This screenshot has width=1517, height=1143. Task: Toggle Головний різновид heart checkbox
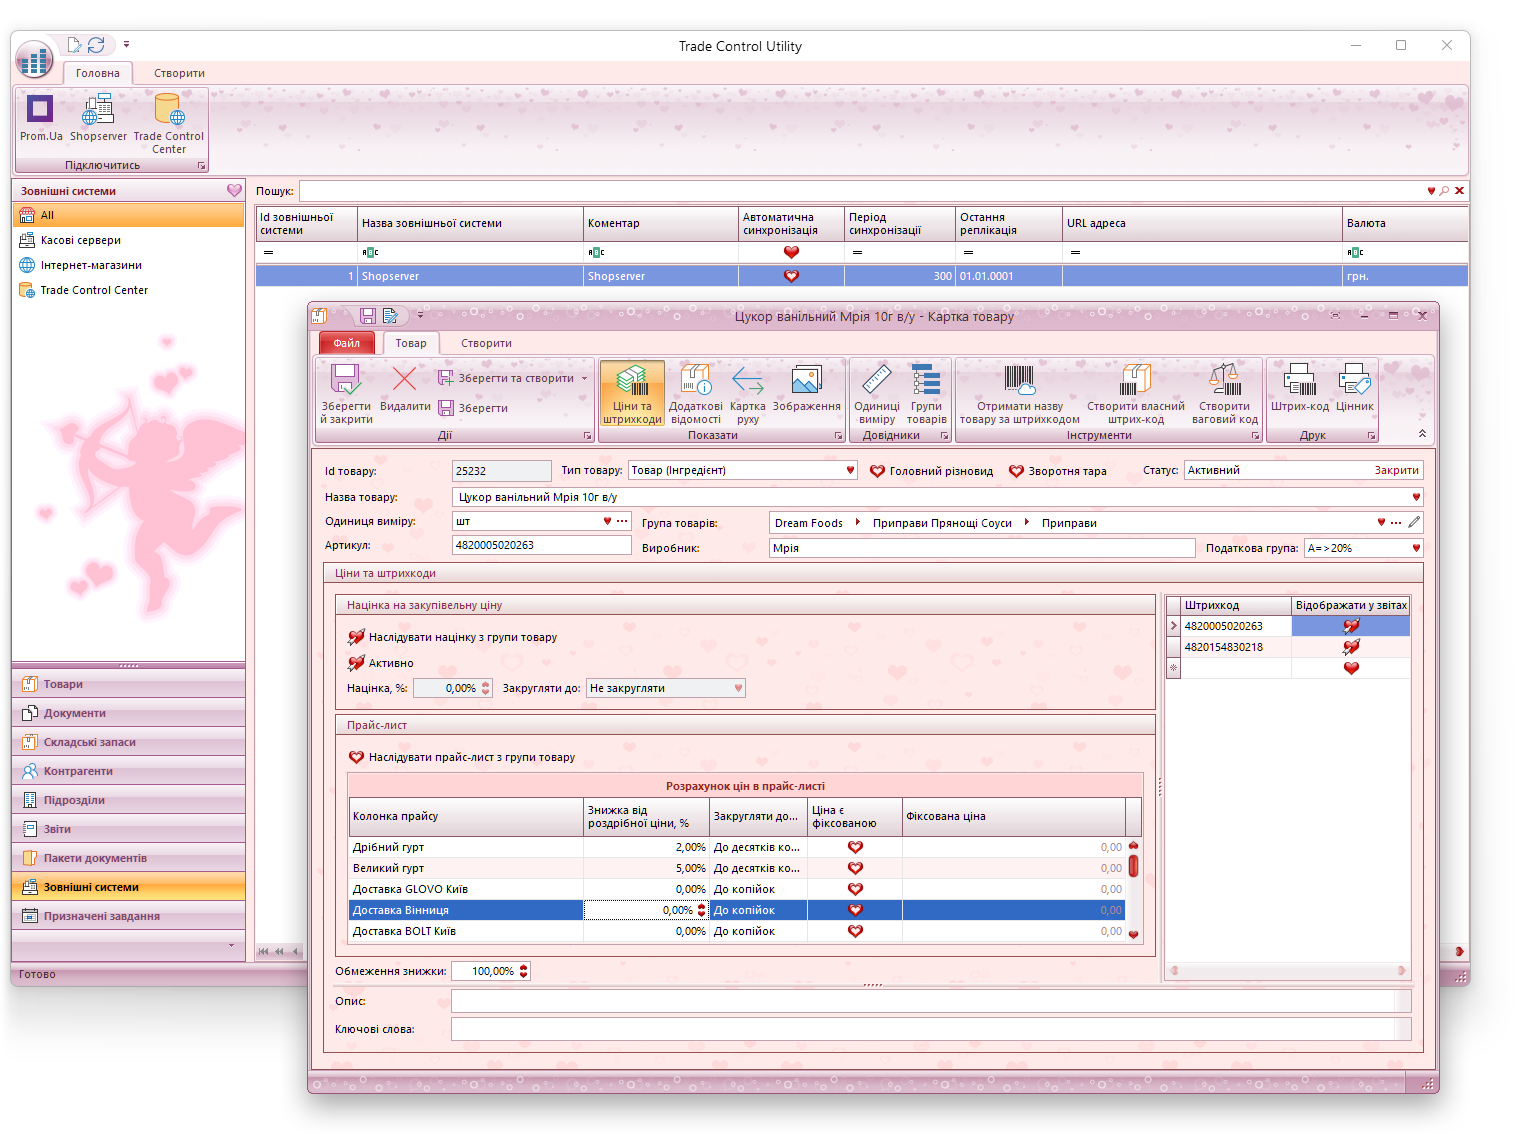877,471
